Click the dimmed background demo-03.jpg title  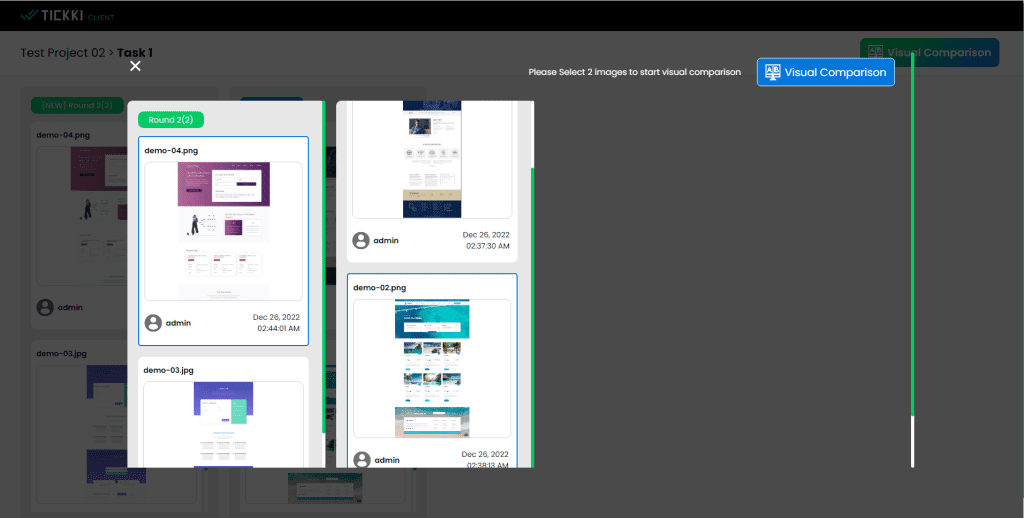click(61, 353)
